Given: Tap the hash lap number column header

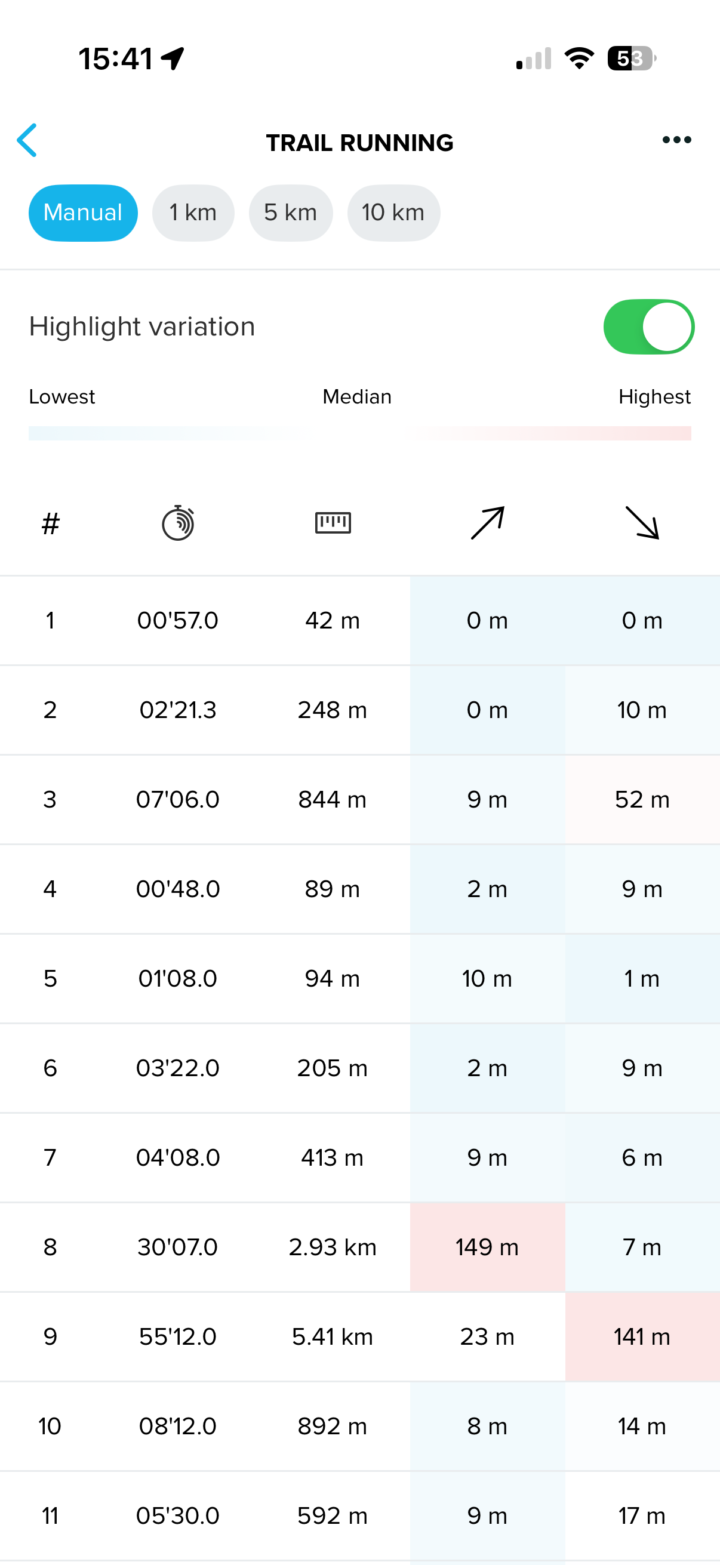Looking at the screenshot, I should point(50,523).
